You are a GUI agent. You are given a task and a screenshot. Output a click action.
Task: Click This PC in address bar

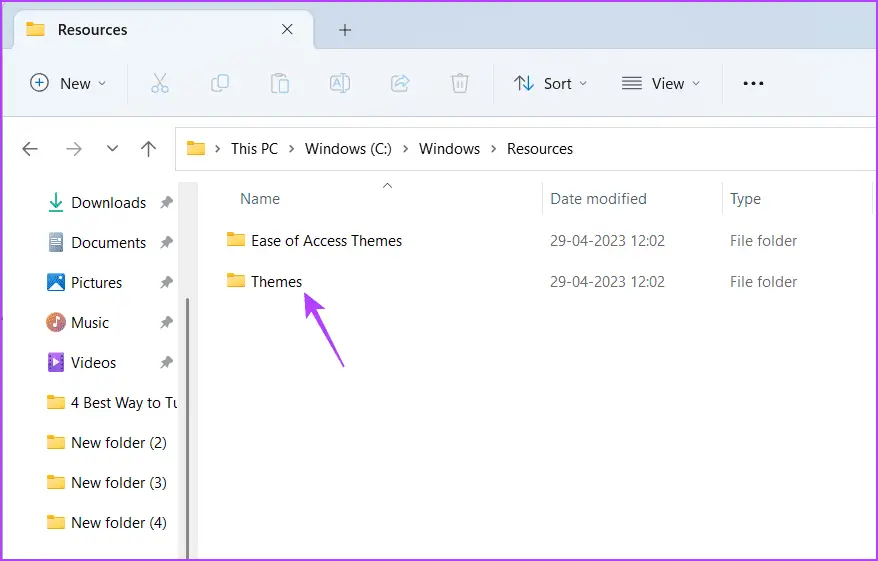(x=254, y=149)
